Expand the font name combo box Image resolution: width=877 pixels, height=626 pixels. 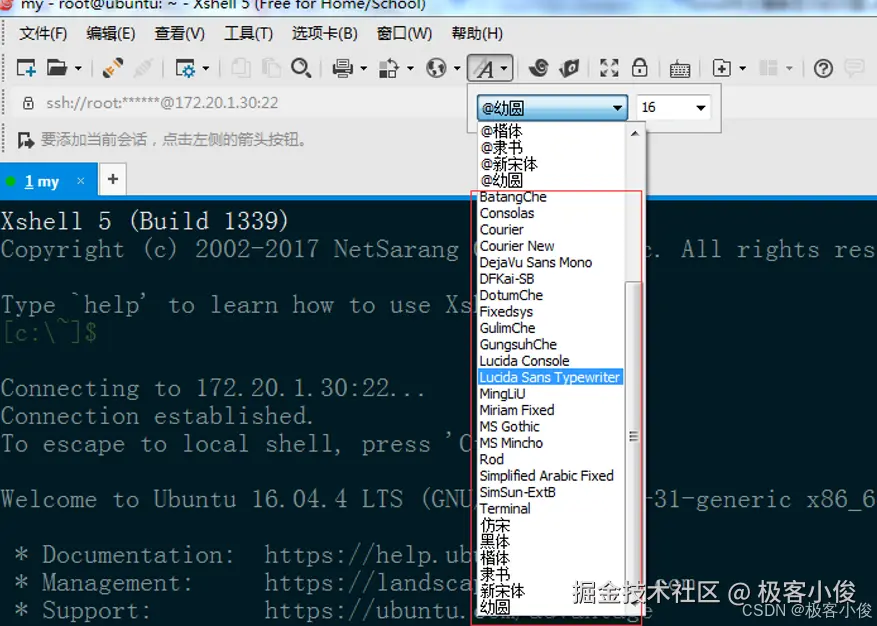552,107
